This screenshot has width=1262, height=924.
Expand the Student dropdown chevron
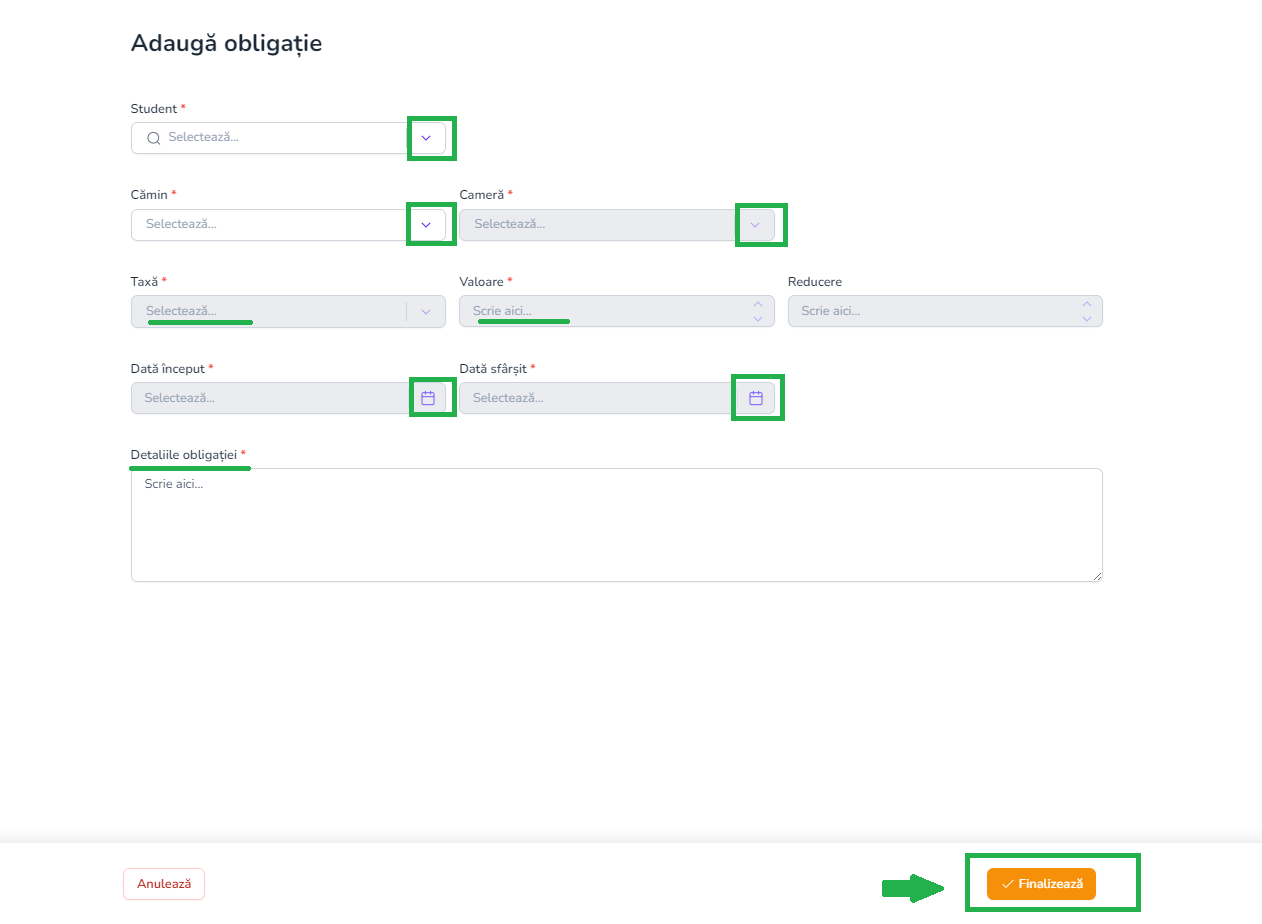coord(426,138)
